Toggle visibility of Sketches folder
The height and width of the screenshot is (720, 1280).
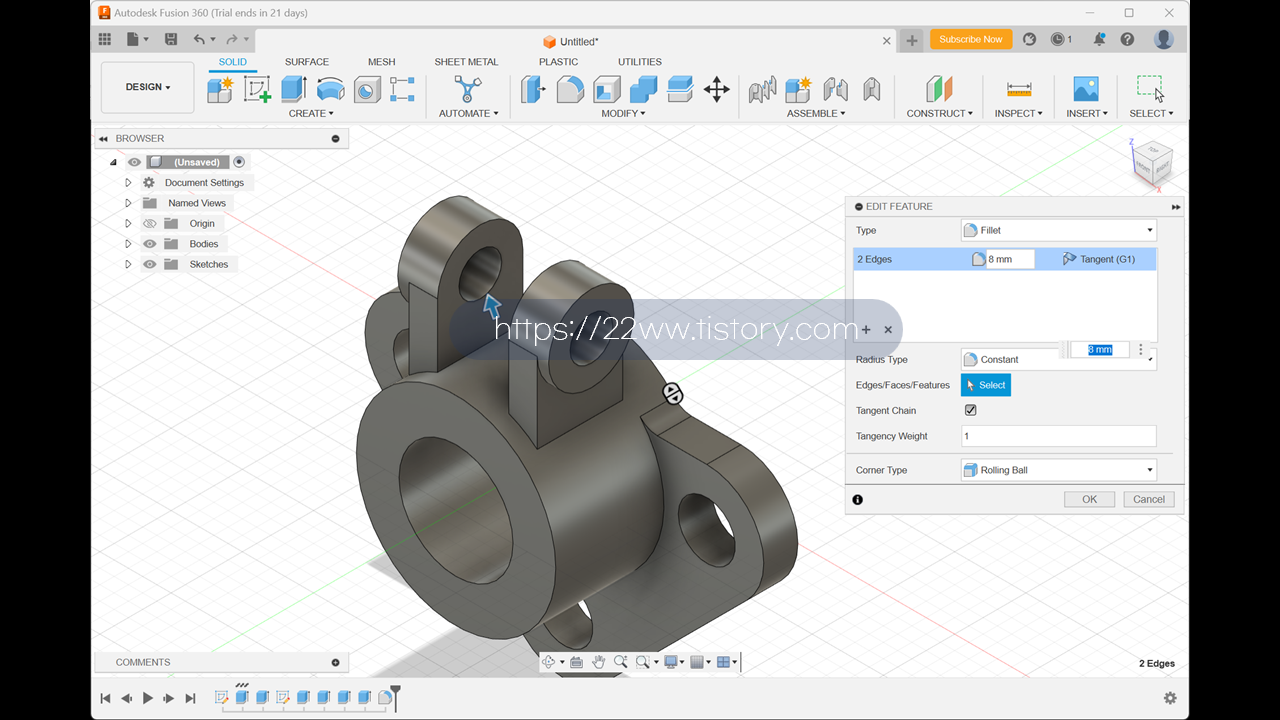pyautogui.click(x=150, y=264)
